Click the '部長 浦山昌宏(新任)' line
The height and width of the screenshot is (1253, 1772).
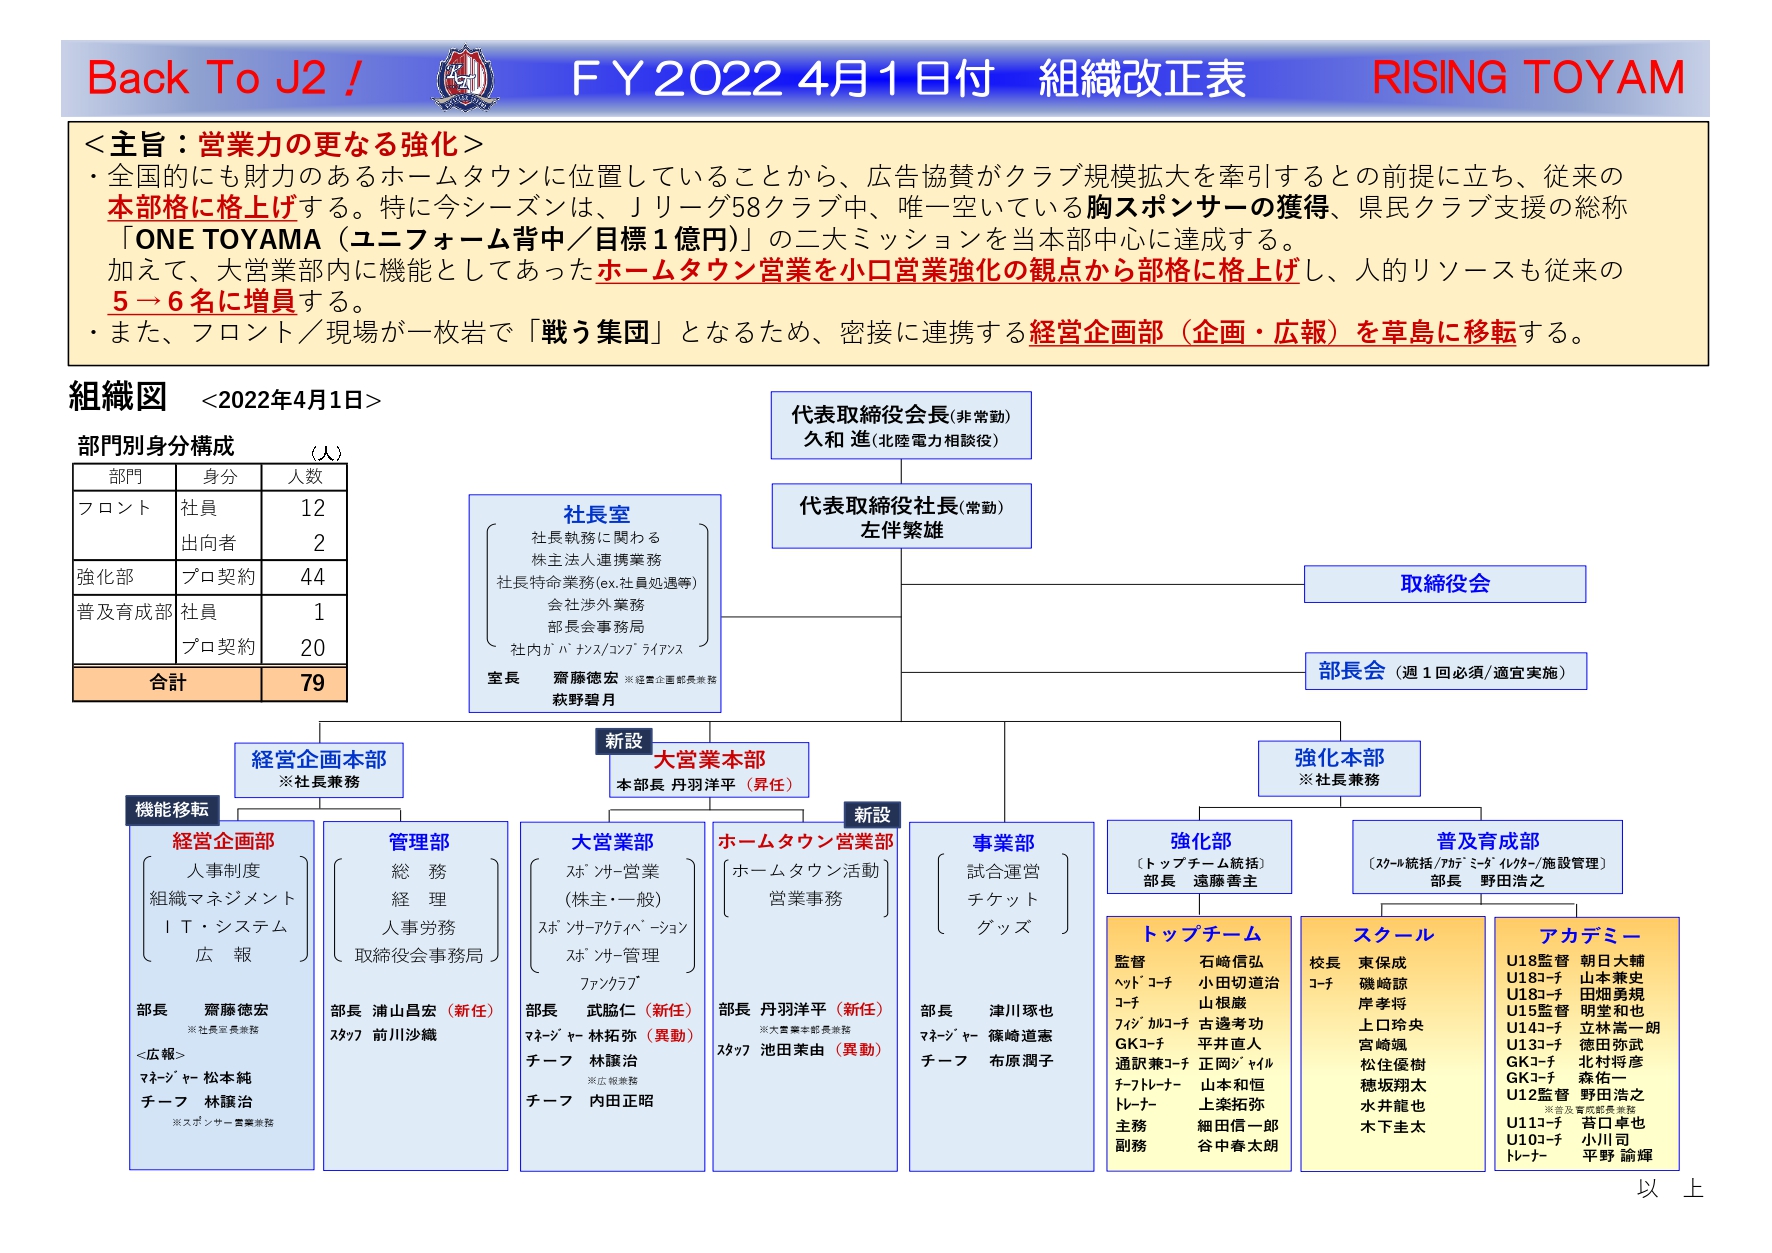pyautogui.click(x=412, y=1011)
